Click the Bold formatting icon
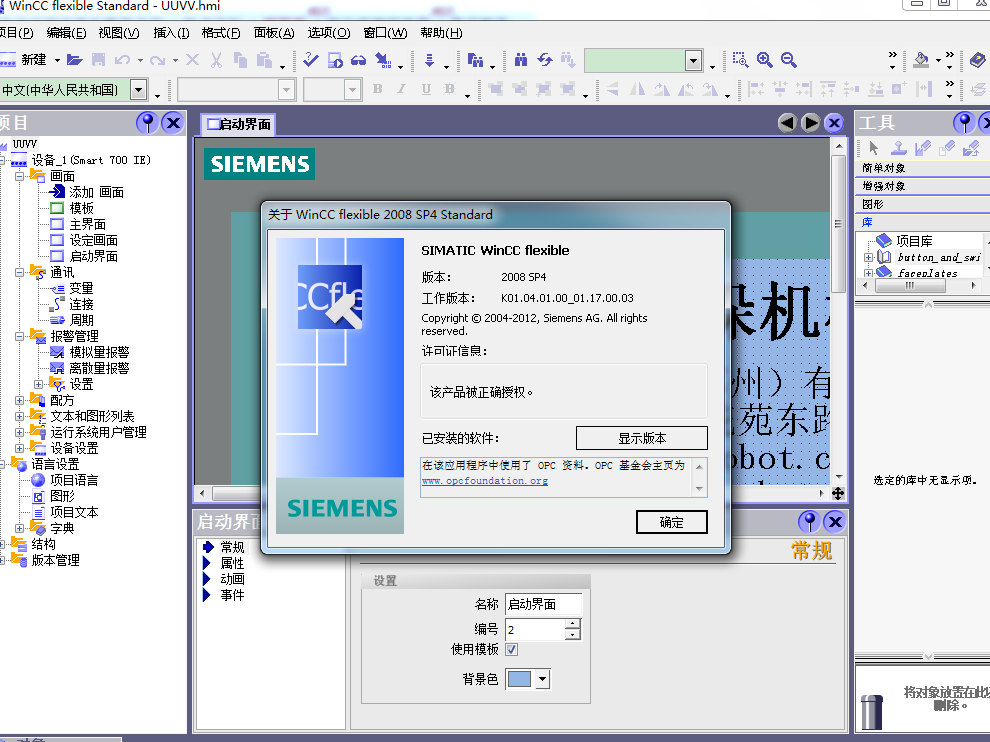990x742 pixels. tap(378, 89)
